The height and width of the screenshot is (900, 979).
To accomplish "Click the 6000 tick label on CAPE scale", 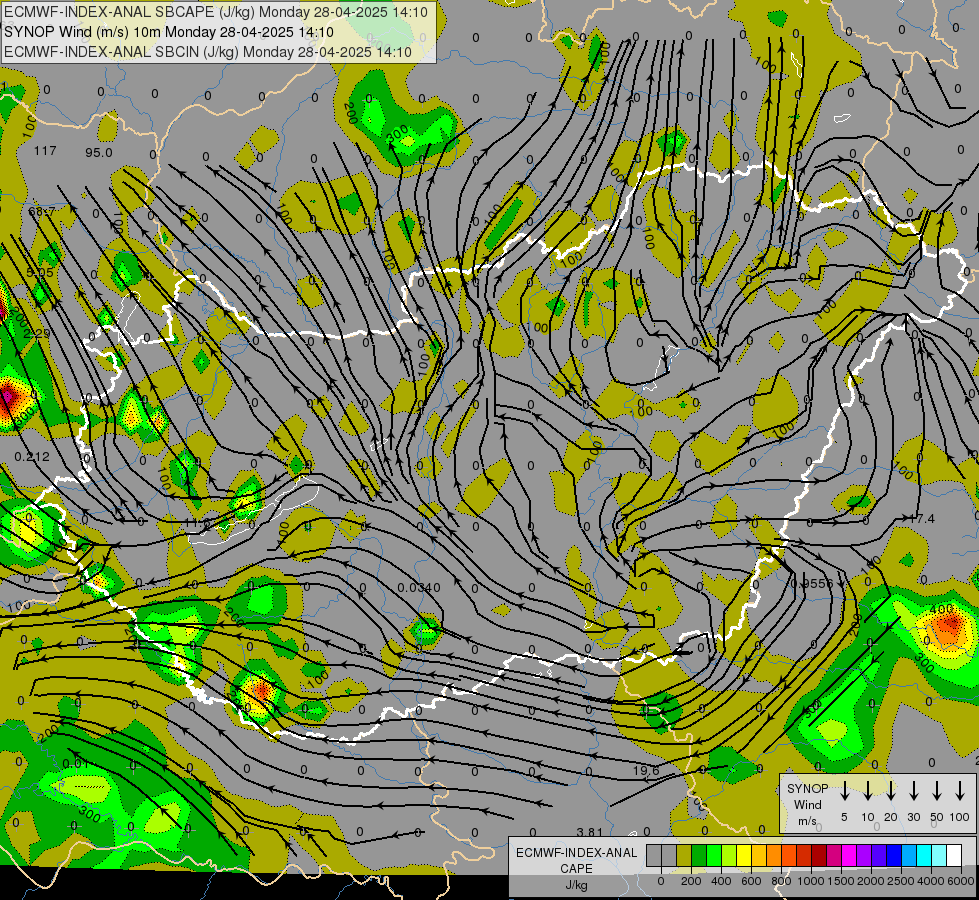I will point(962,881).
